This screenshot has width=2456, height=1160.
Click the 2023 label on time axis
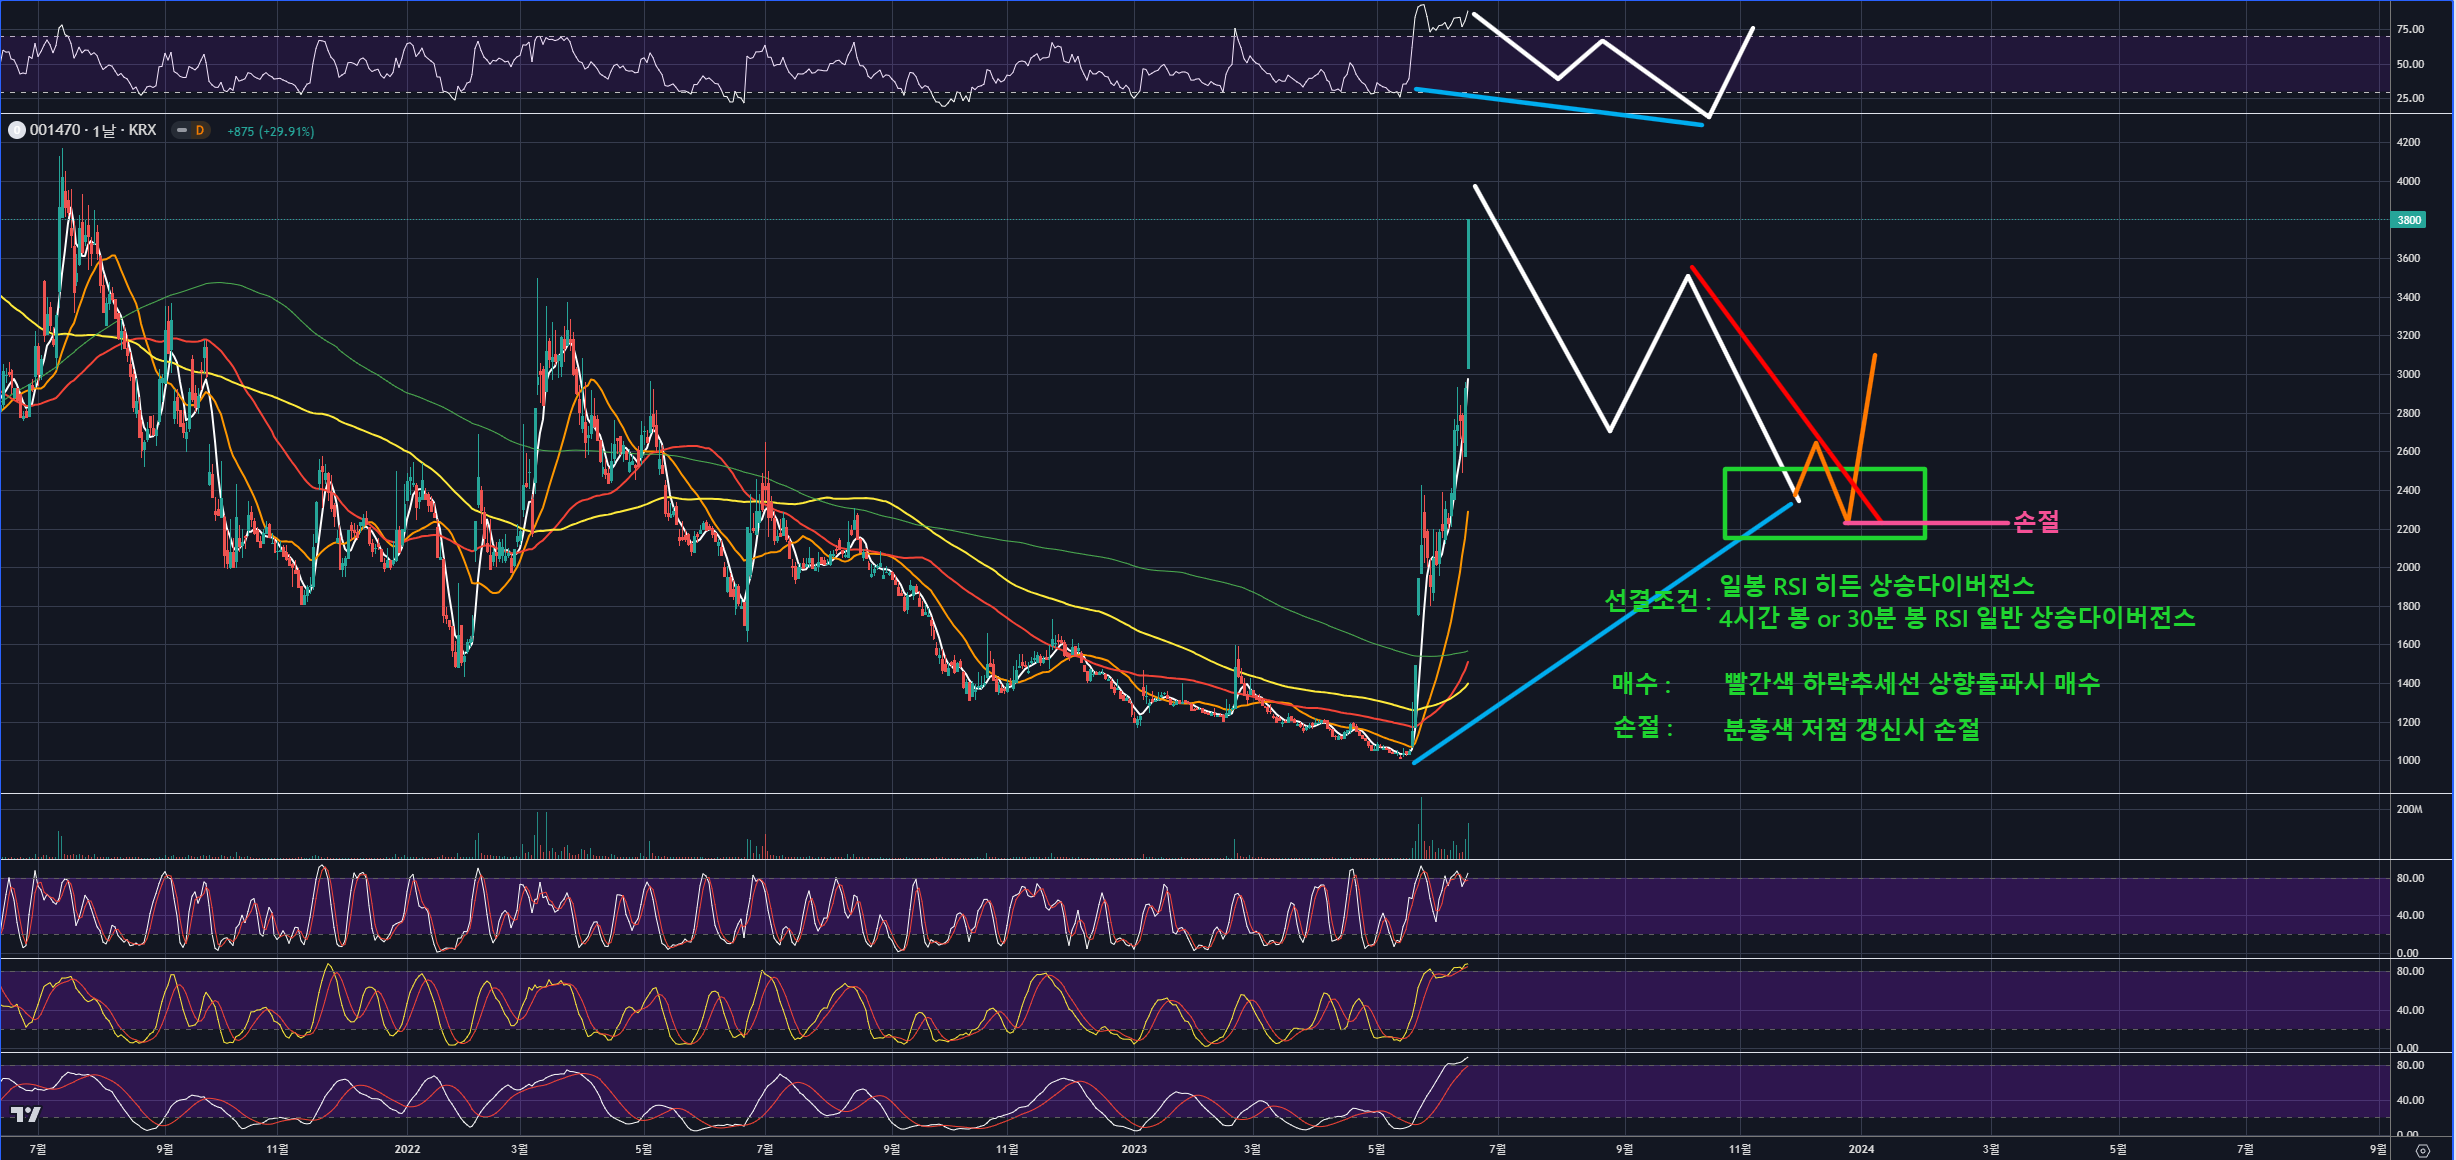[x=1134, y=1149]
